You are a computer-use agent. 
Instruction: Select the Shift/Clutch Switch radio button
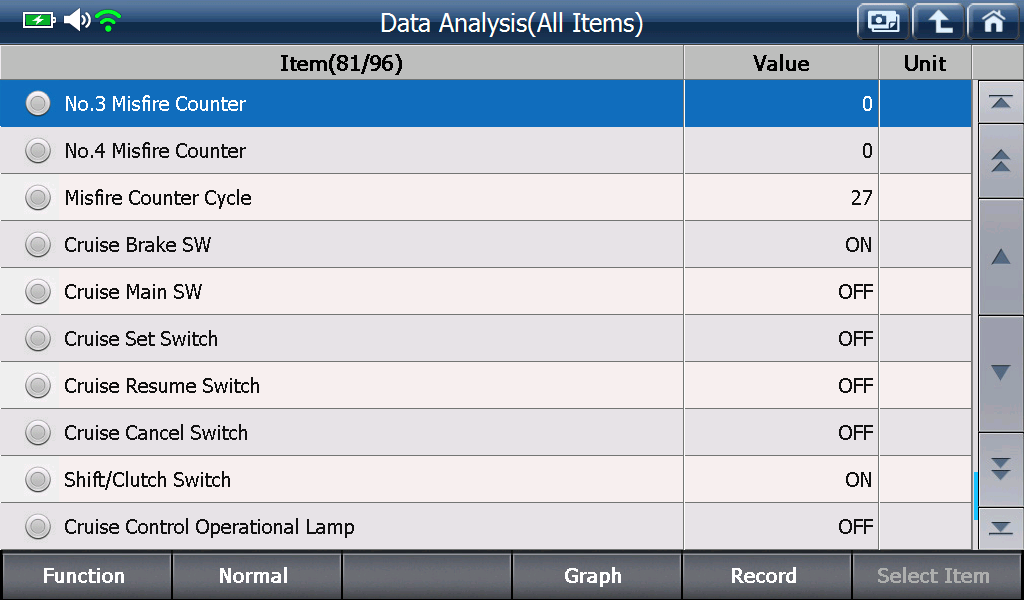click(x=38, y=480)
